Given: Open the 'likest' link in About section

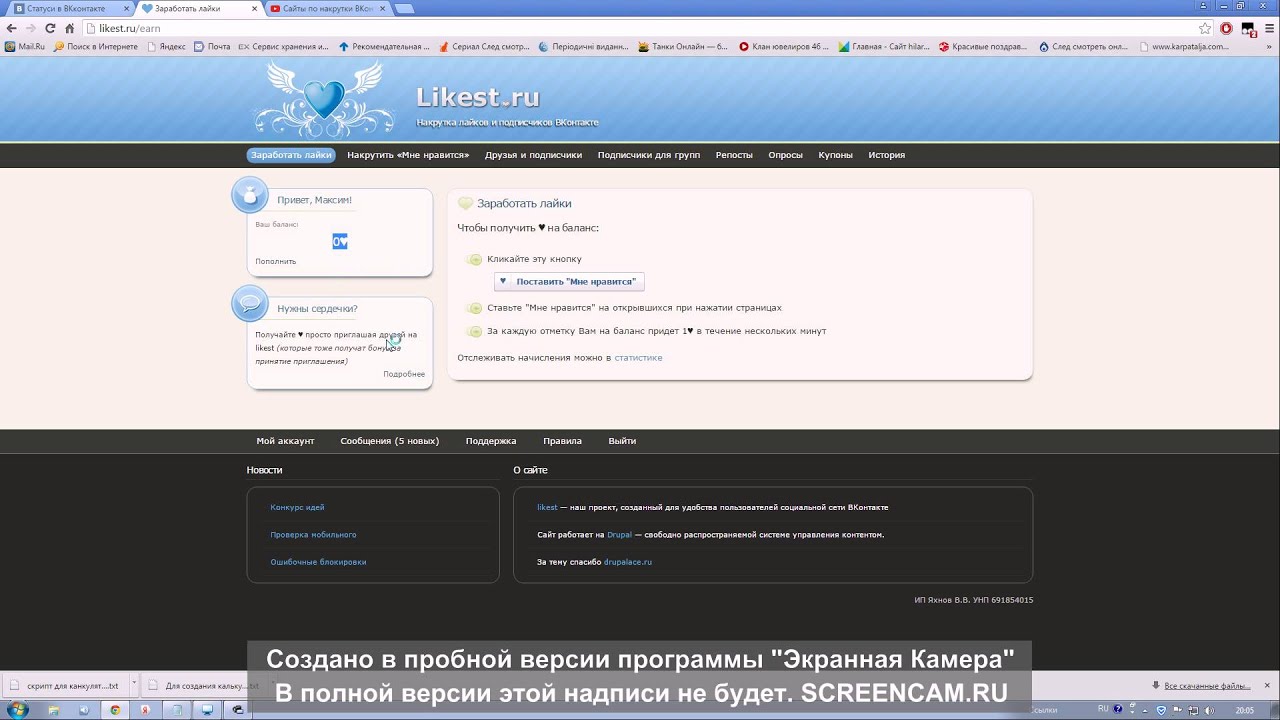Looking at the screenshot, I should click(547, 507).
